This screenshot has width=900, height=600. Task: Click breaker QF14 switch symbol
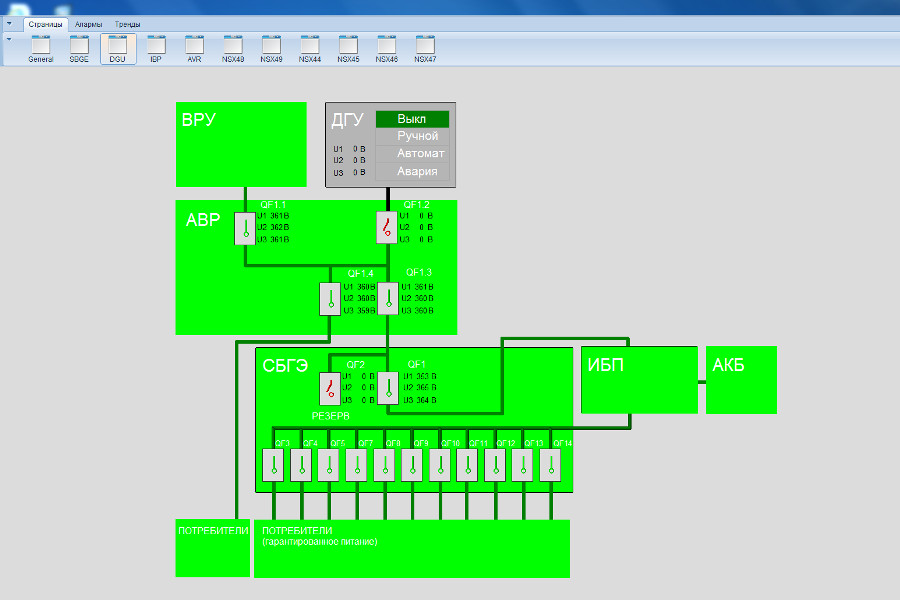click(x=550, y=465)
